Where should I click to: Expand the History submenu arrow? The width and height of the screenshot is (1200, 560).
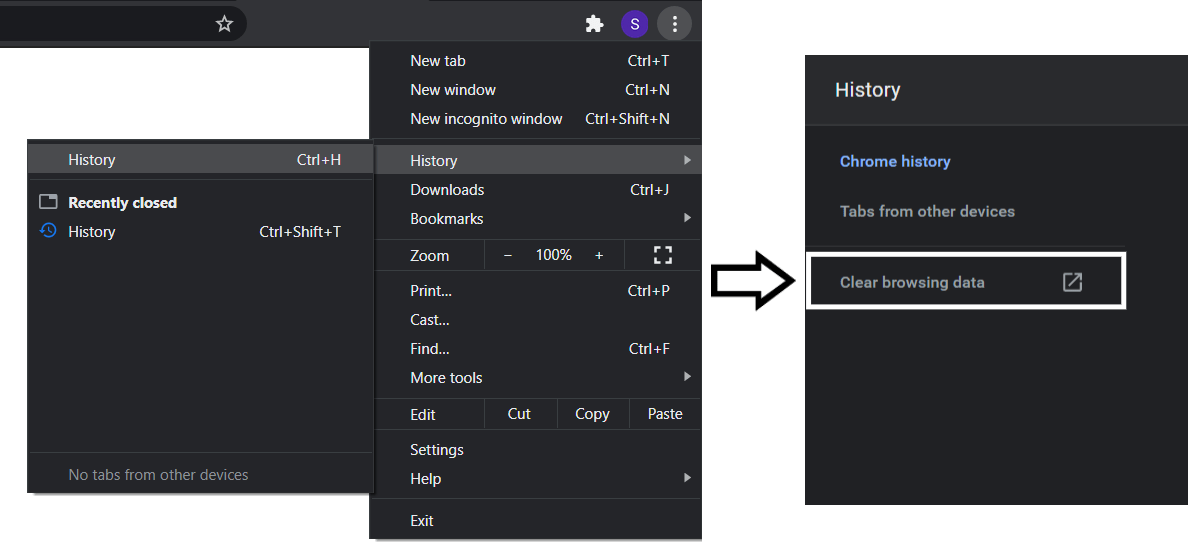pos(687,160)
